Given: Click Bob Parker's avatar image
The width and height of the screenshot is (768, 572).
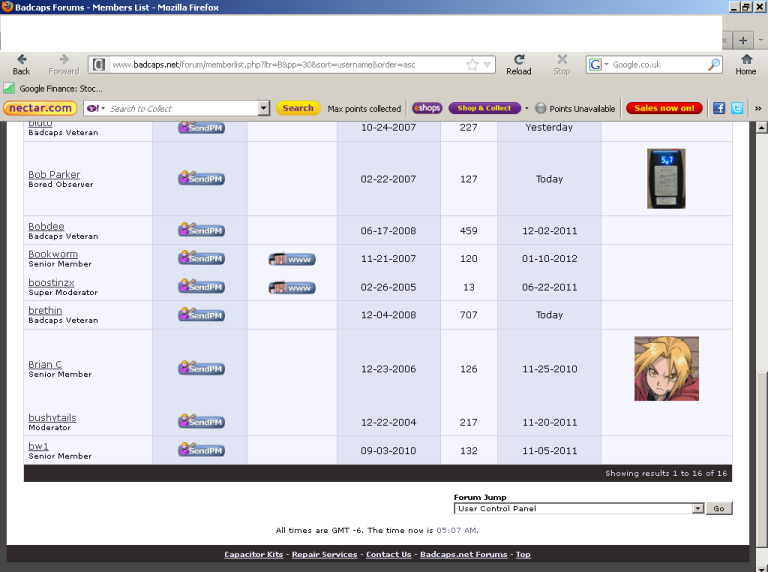Looking at the screenshot, I should [666, 179].
